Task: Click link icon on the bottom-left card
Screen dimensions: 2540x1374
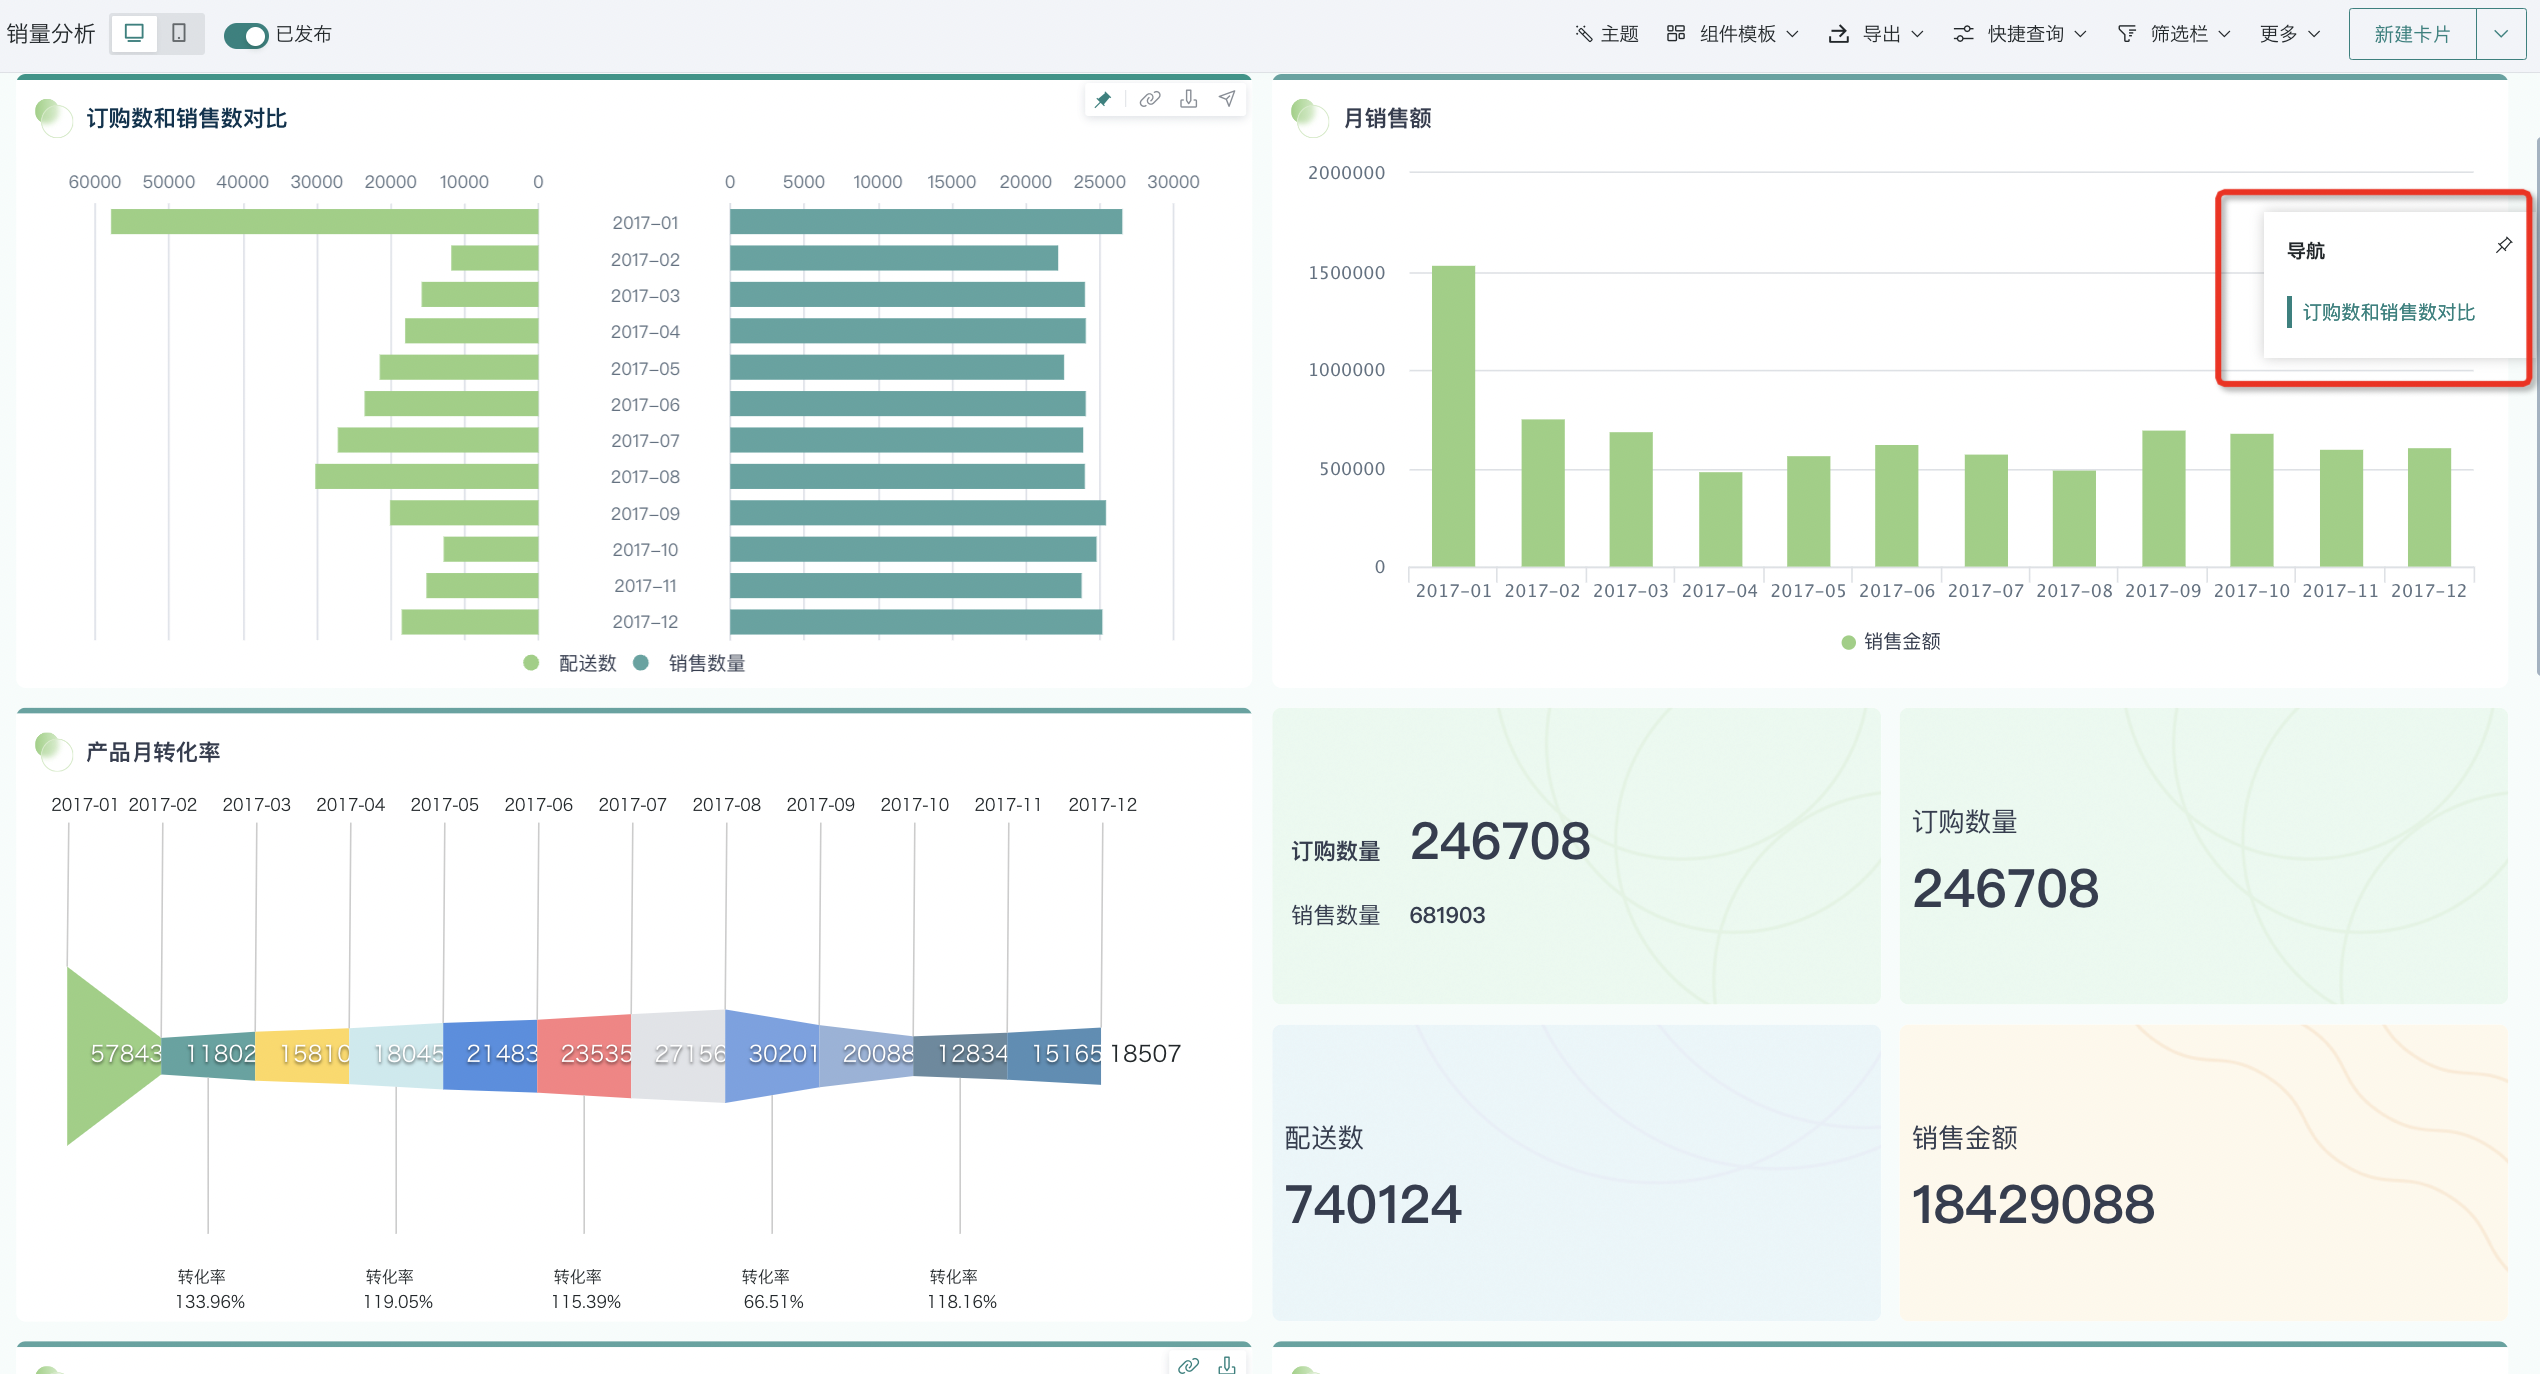Action: point(1188,1364)
